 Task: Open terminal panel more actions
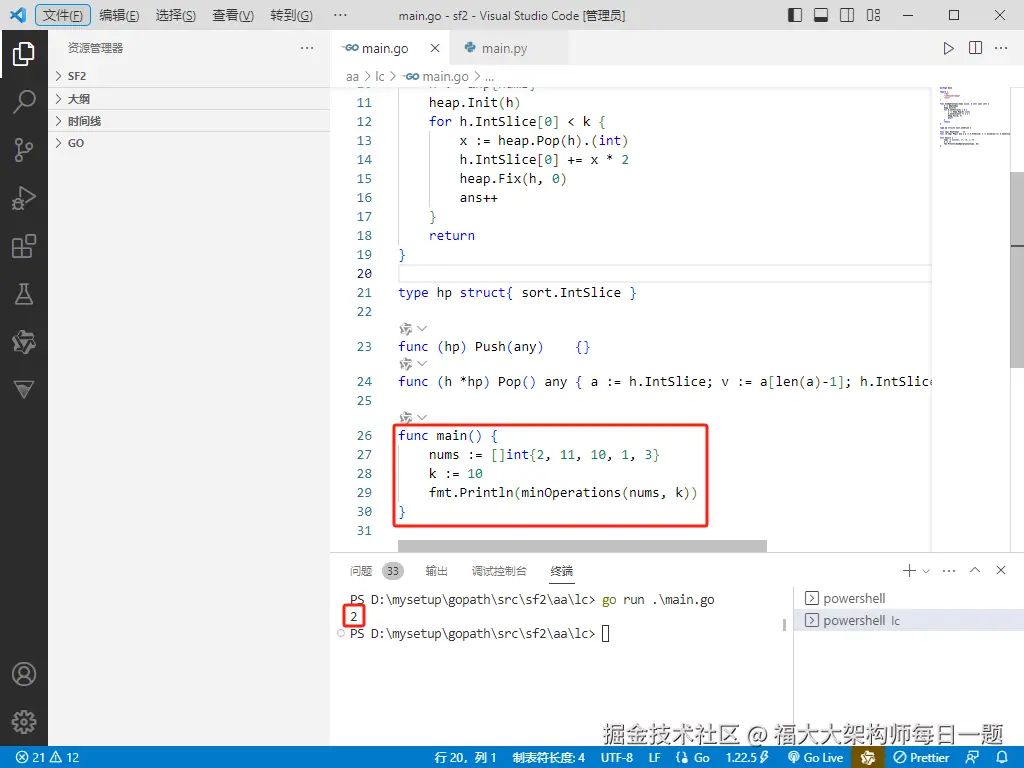point(949,571)
